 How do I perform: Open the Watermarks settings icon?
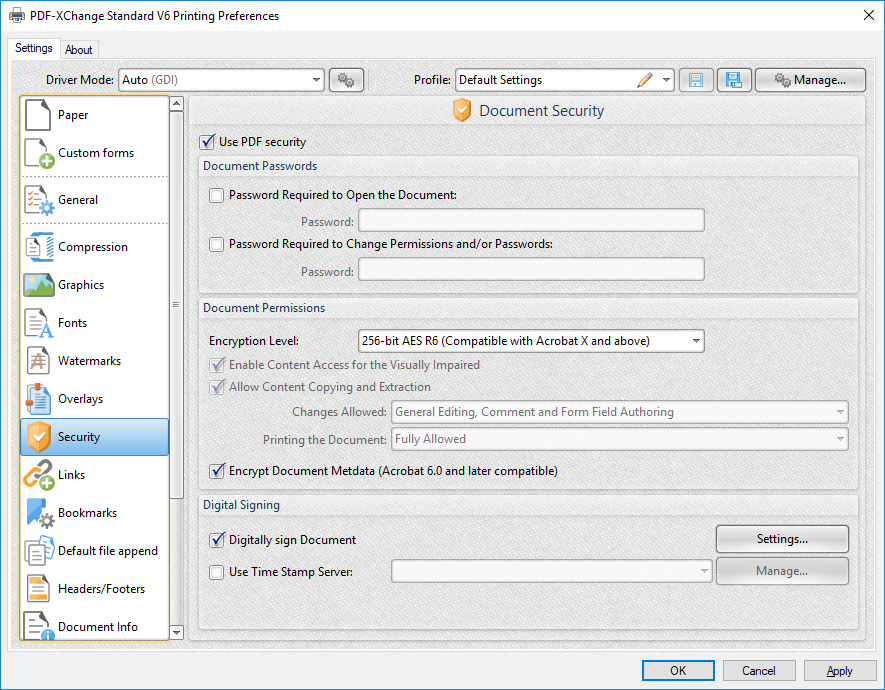tap(39, 361)
